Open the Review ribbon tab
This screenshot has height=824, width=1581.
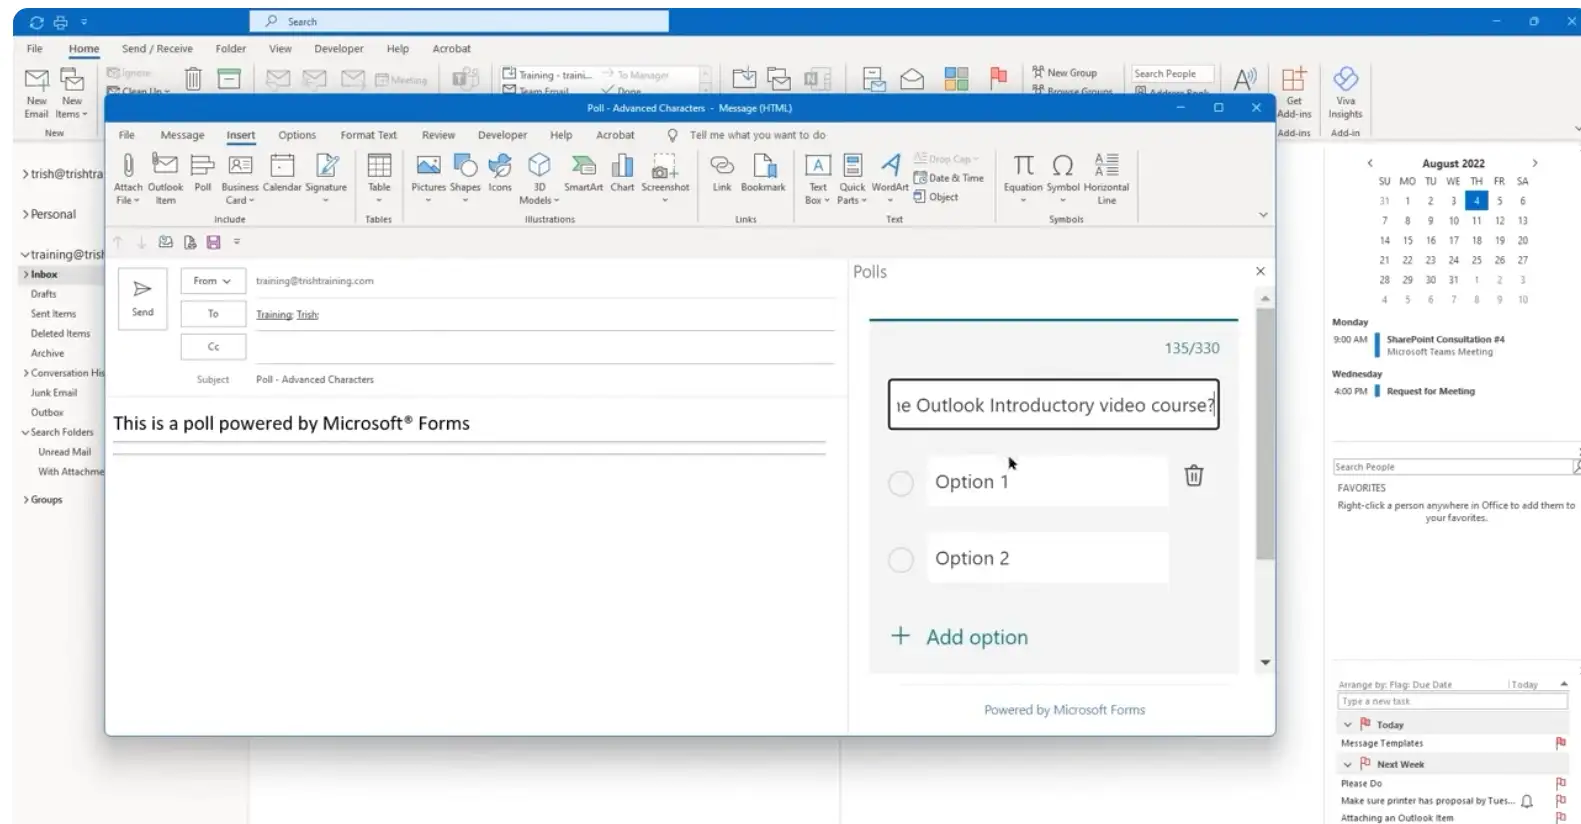438,135
